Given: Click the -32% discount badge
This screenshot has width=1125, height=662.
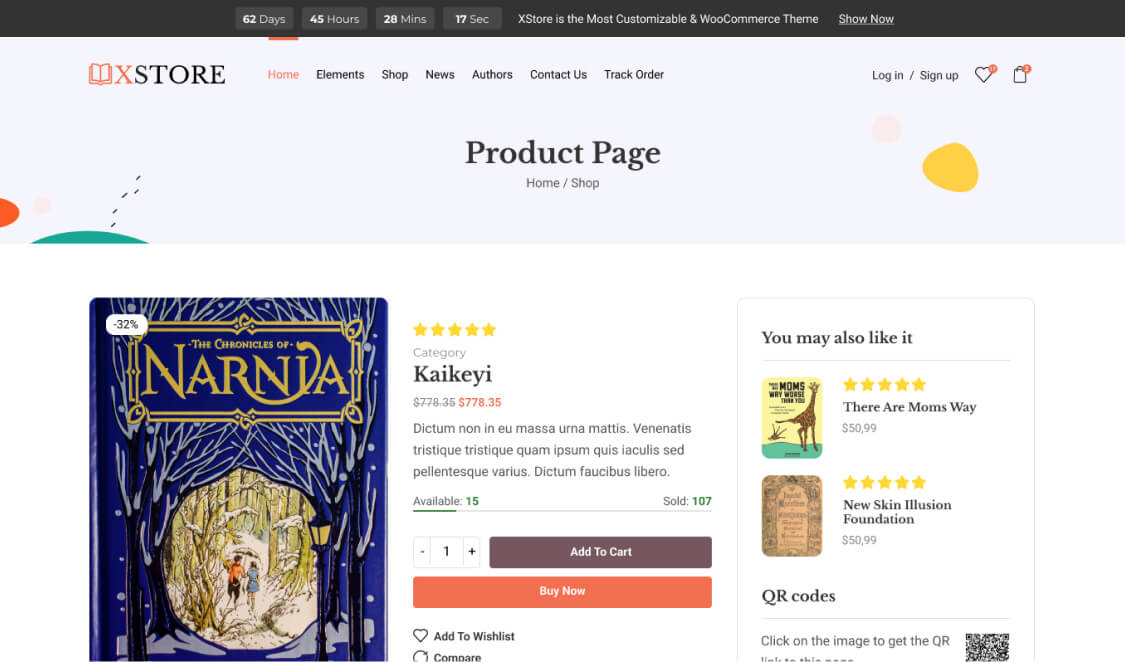Looking at the screenshot, I should click(126, 325).
